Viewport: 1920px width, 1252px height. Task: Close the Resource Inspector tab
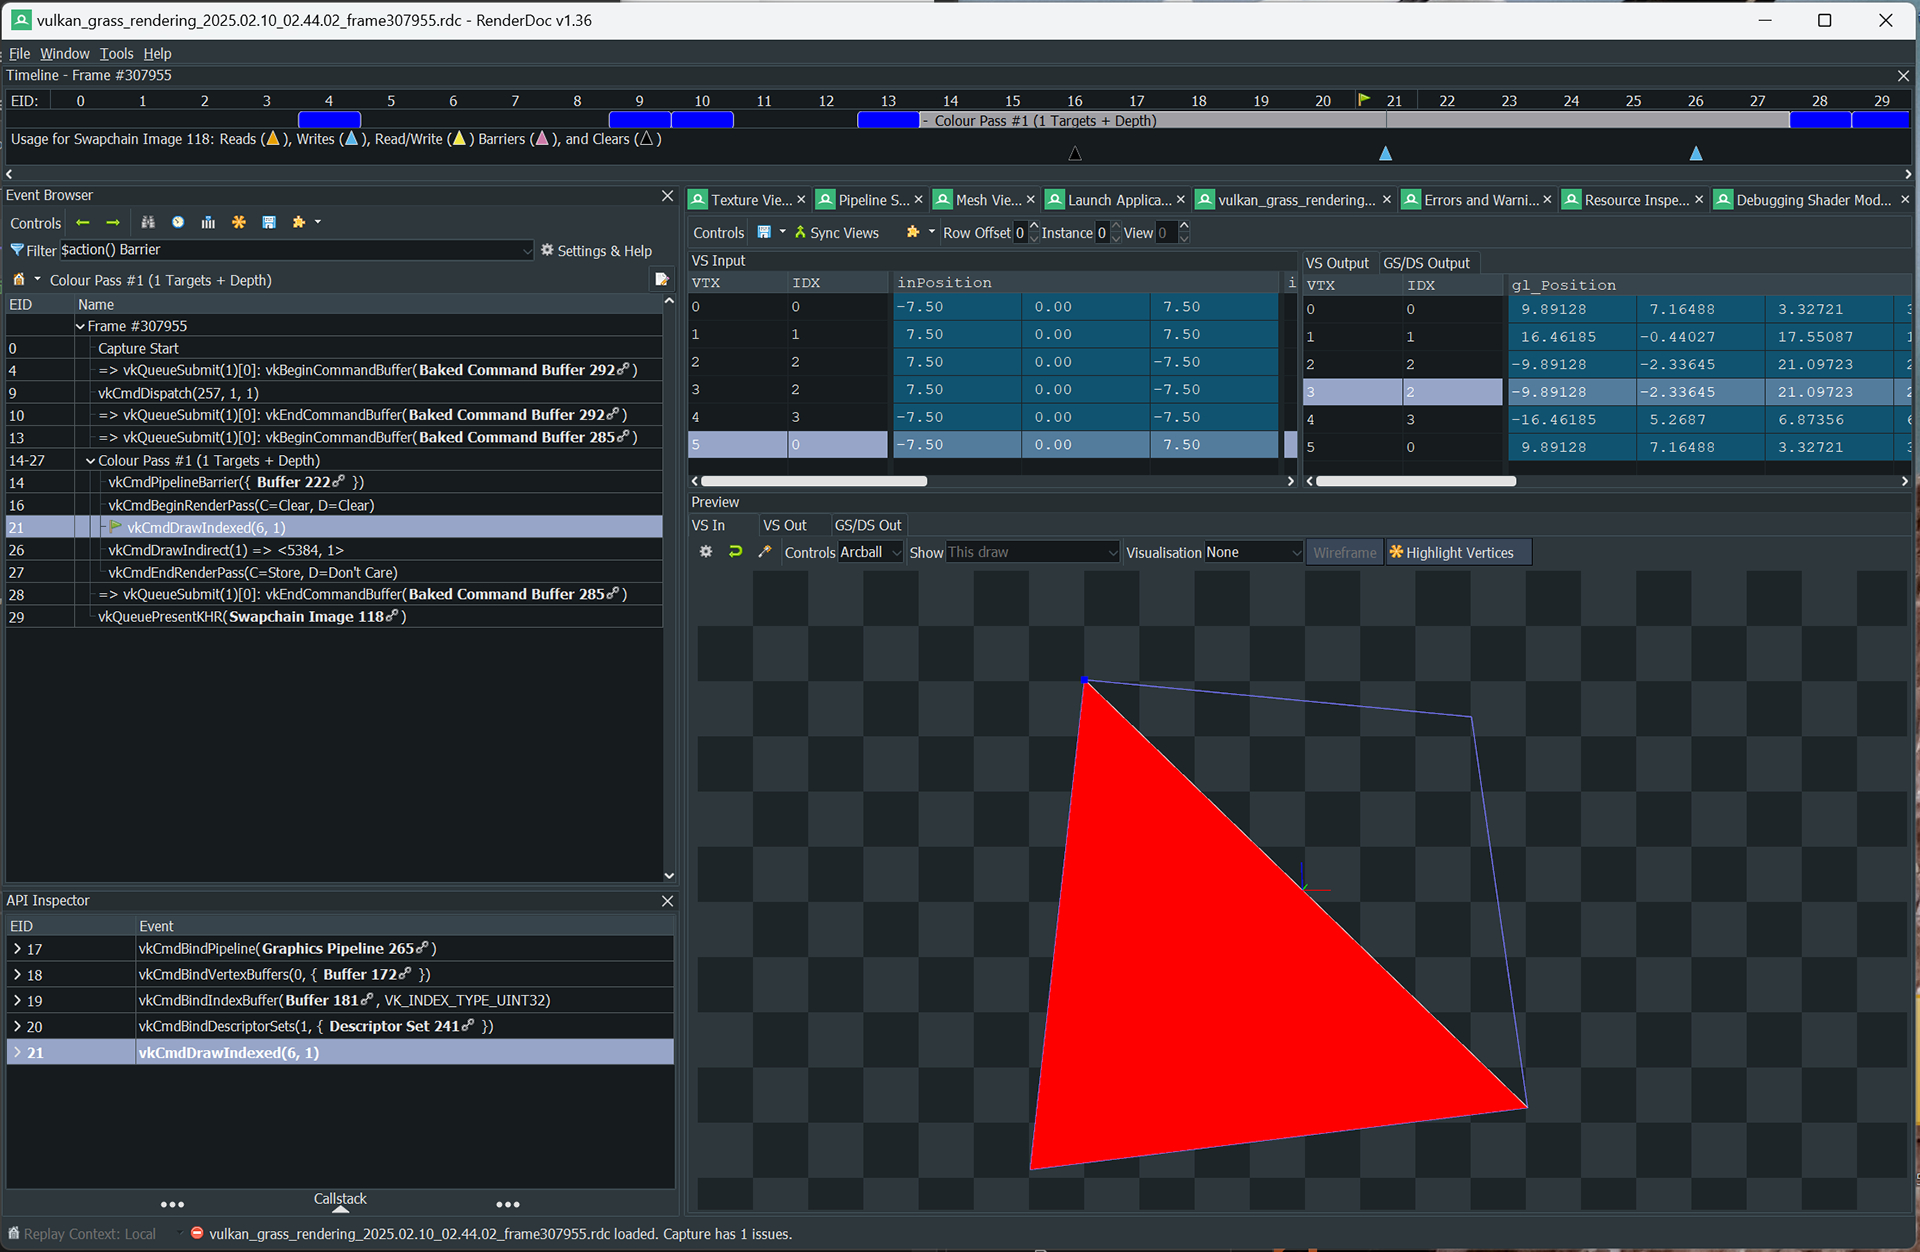(x=1699, y=200)
